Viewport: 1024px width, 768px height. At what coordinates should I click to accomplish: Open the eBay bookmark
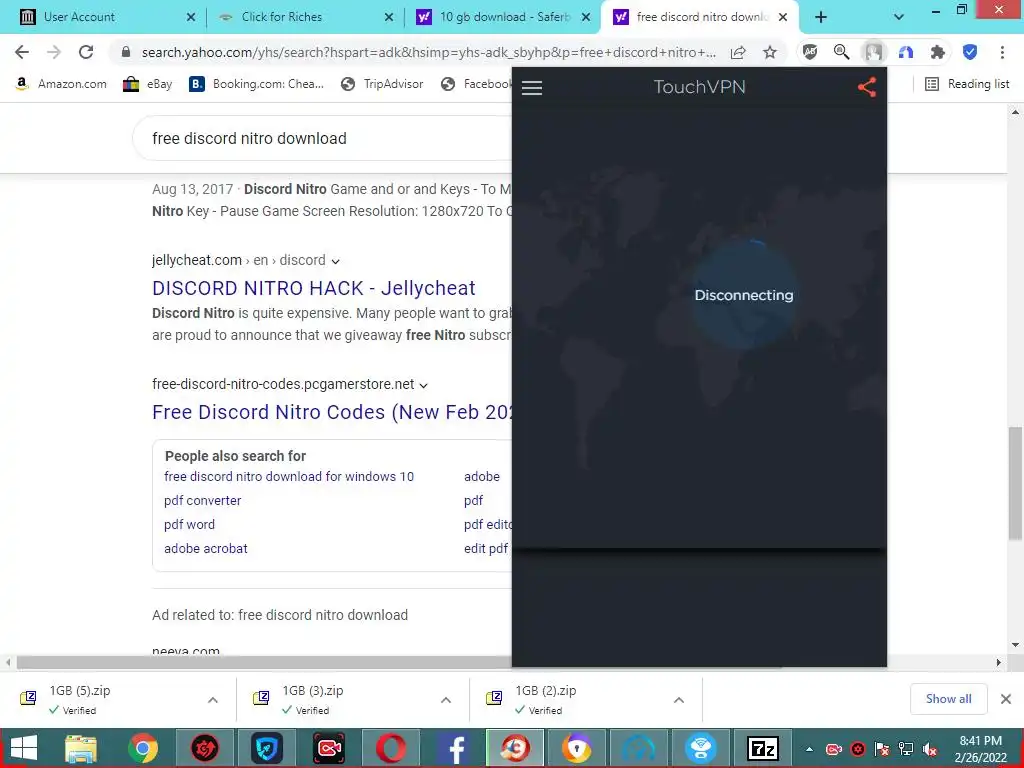[148, 84]
